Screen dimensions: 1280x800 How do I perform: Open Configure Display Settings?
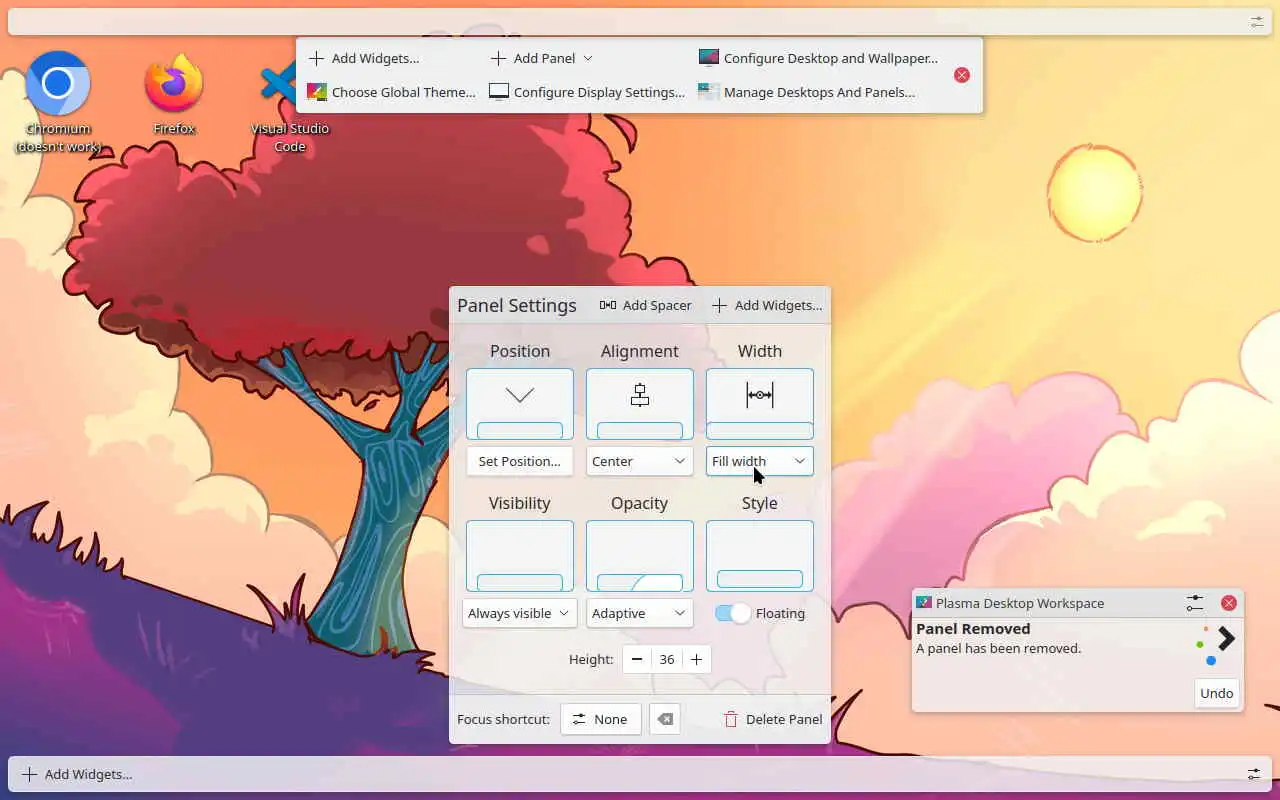click(x=587, y=92)
